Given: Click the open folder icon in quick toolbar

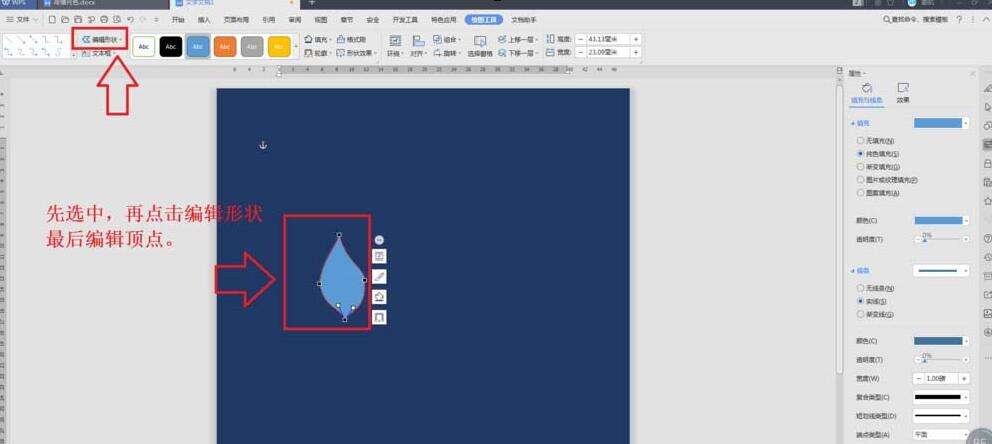Looking at the screenshot, I should [65, 20].
